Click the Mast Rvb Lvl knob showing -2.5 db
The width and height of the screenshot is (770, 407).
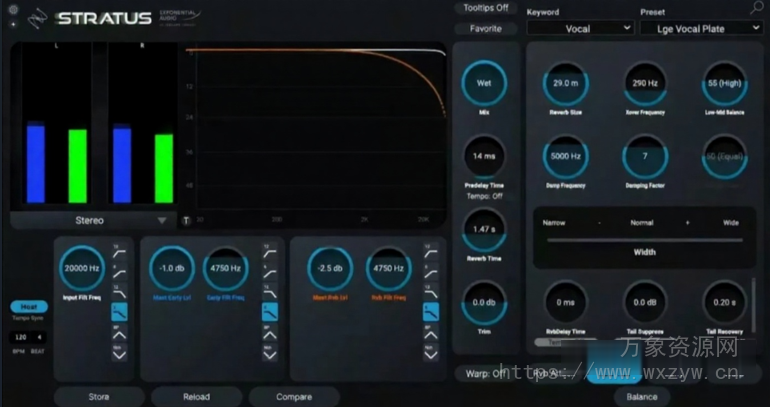[330, 269]
